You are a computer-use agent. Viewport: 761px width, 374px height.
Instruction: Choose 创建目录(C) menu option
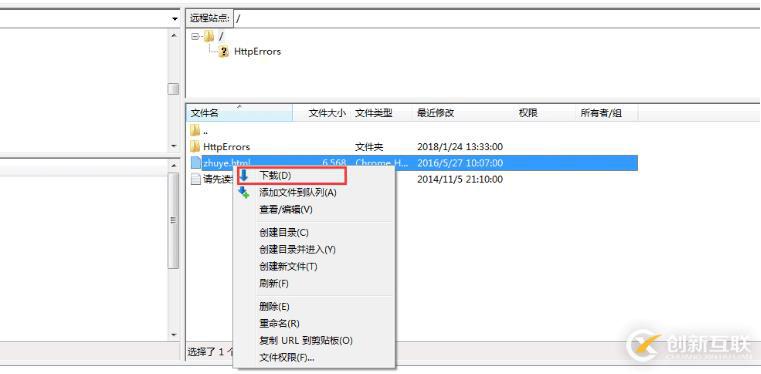(284, 232)
